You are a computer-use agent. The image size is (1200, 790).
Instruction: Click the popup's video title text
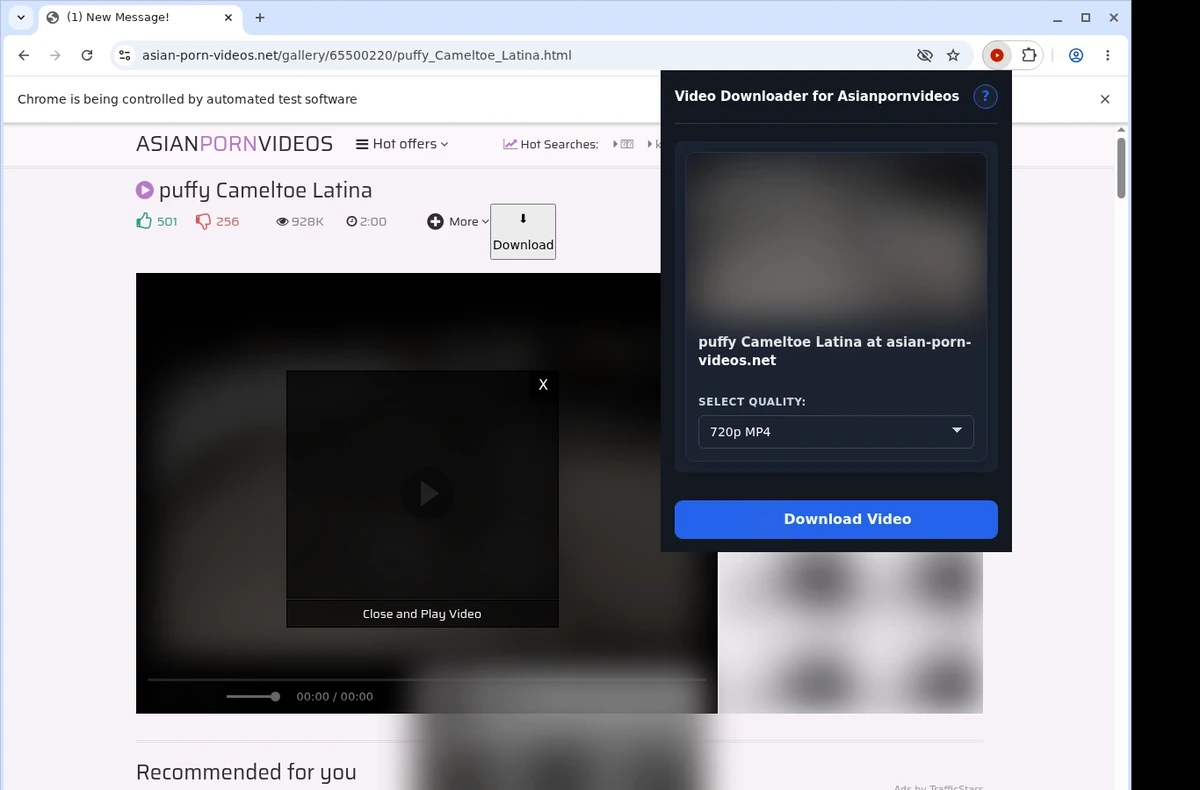point(835,351)
